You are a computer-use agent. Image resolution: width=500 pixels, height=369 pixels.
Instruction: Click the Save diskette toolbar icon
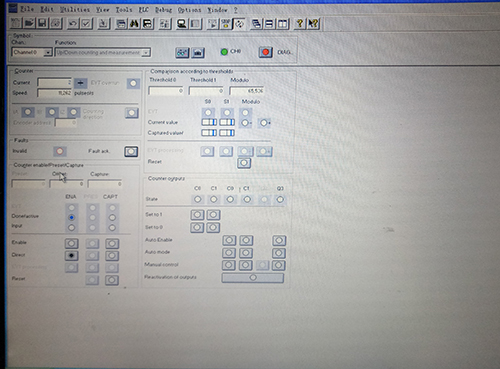pos(42,23)
